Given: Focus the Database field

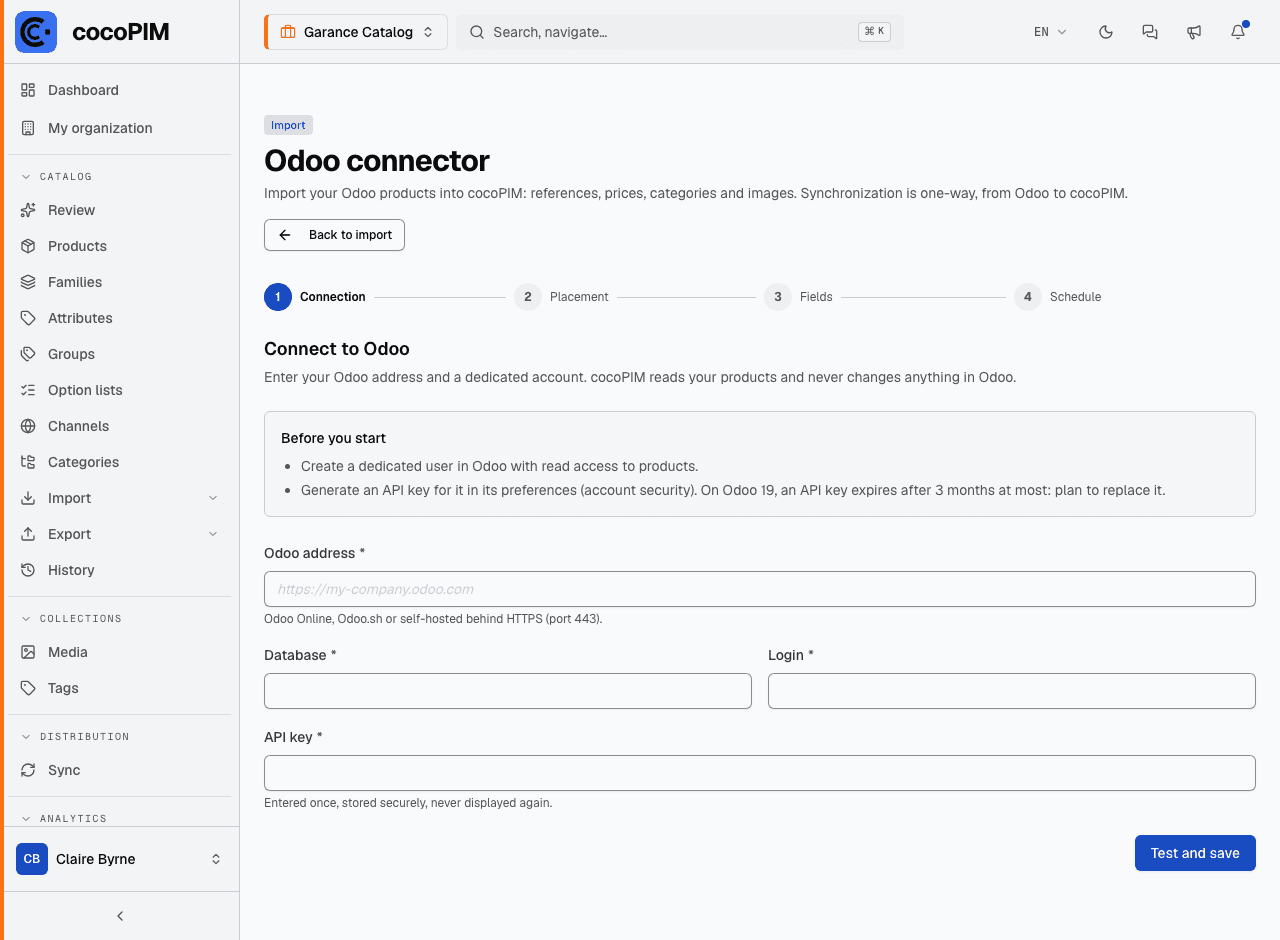Looking at the screenshot, I should [508, 691].
